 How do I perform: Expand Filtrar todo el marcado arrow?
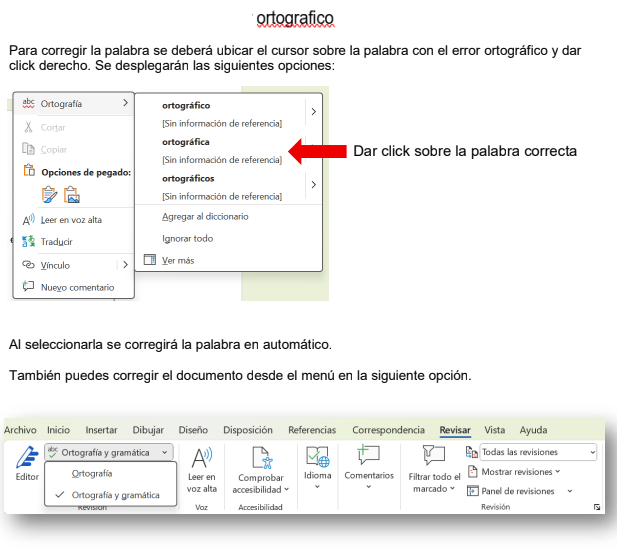(x=453, y=488)
